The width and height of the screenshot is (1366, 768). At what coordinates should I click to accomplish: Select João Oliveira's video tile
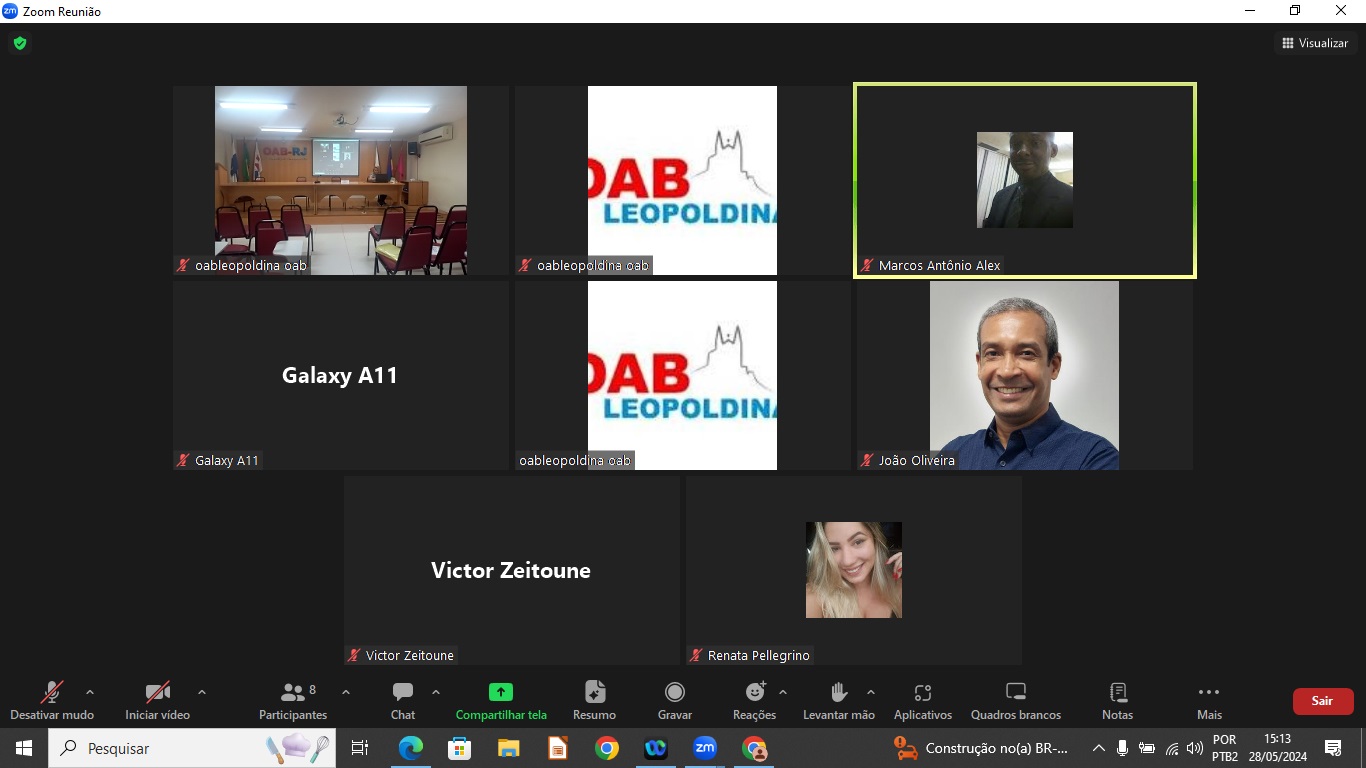point(1024,375)
